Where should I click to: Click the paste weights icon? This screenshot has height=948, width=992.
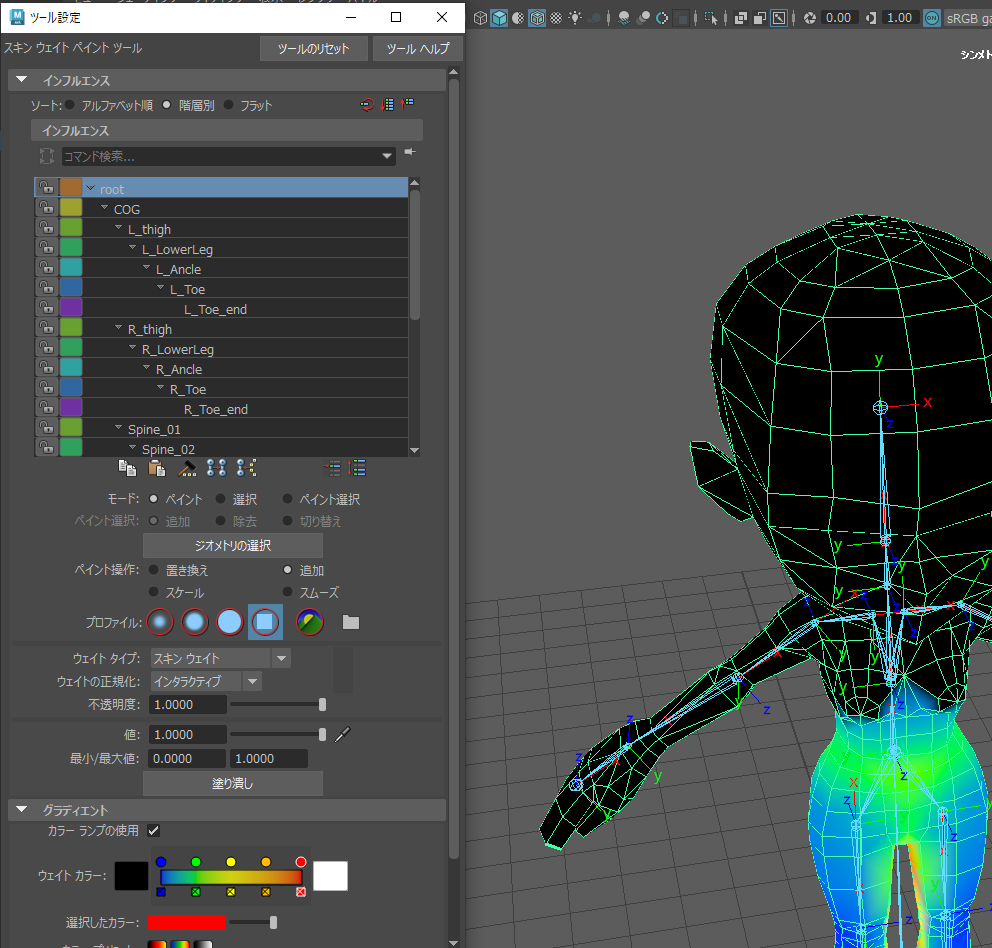(x=156, y=468)
